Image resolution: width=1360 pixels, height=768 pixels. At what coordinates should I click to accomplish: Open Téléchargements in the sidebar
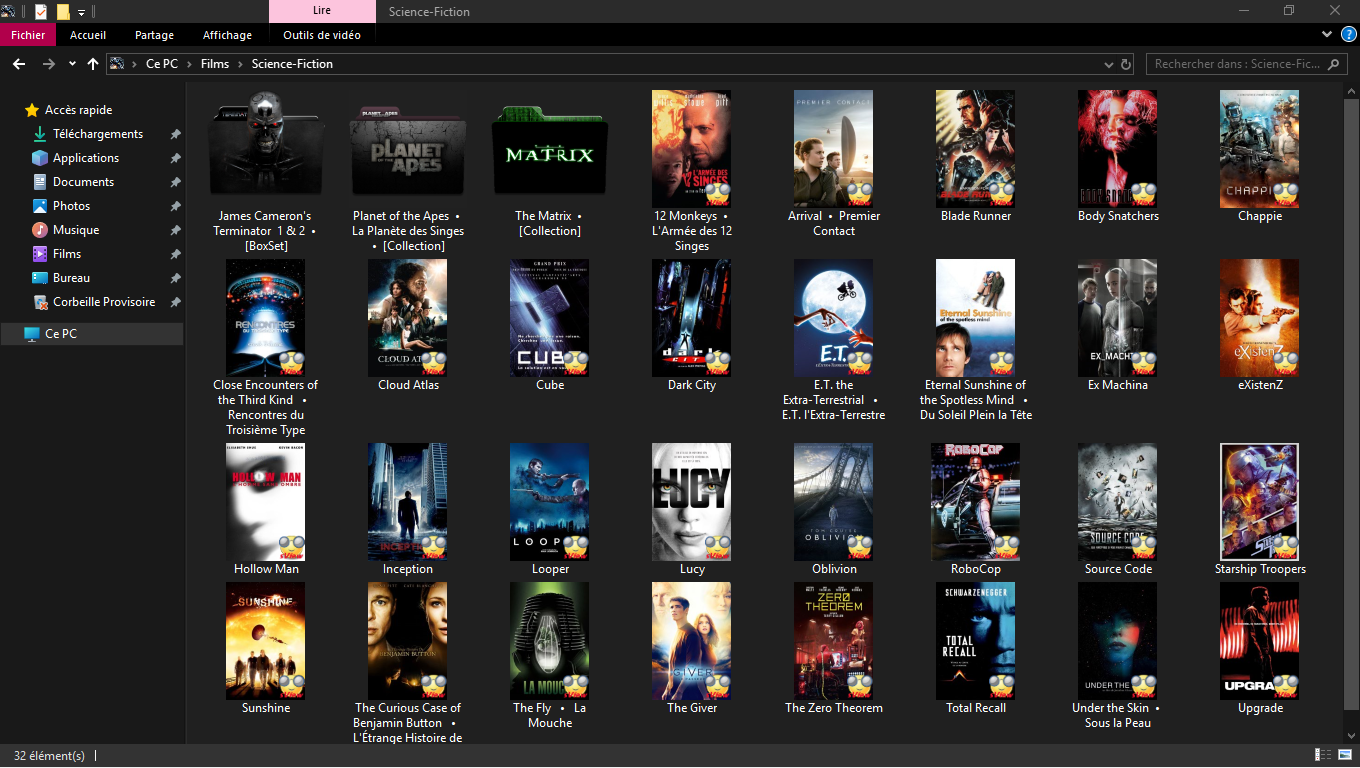[x=97, y=134]
